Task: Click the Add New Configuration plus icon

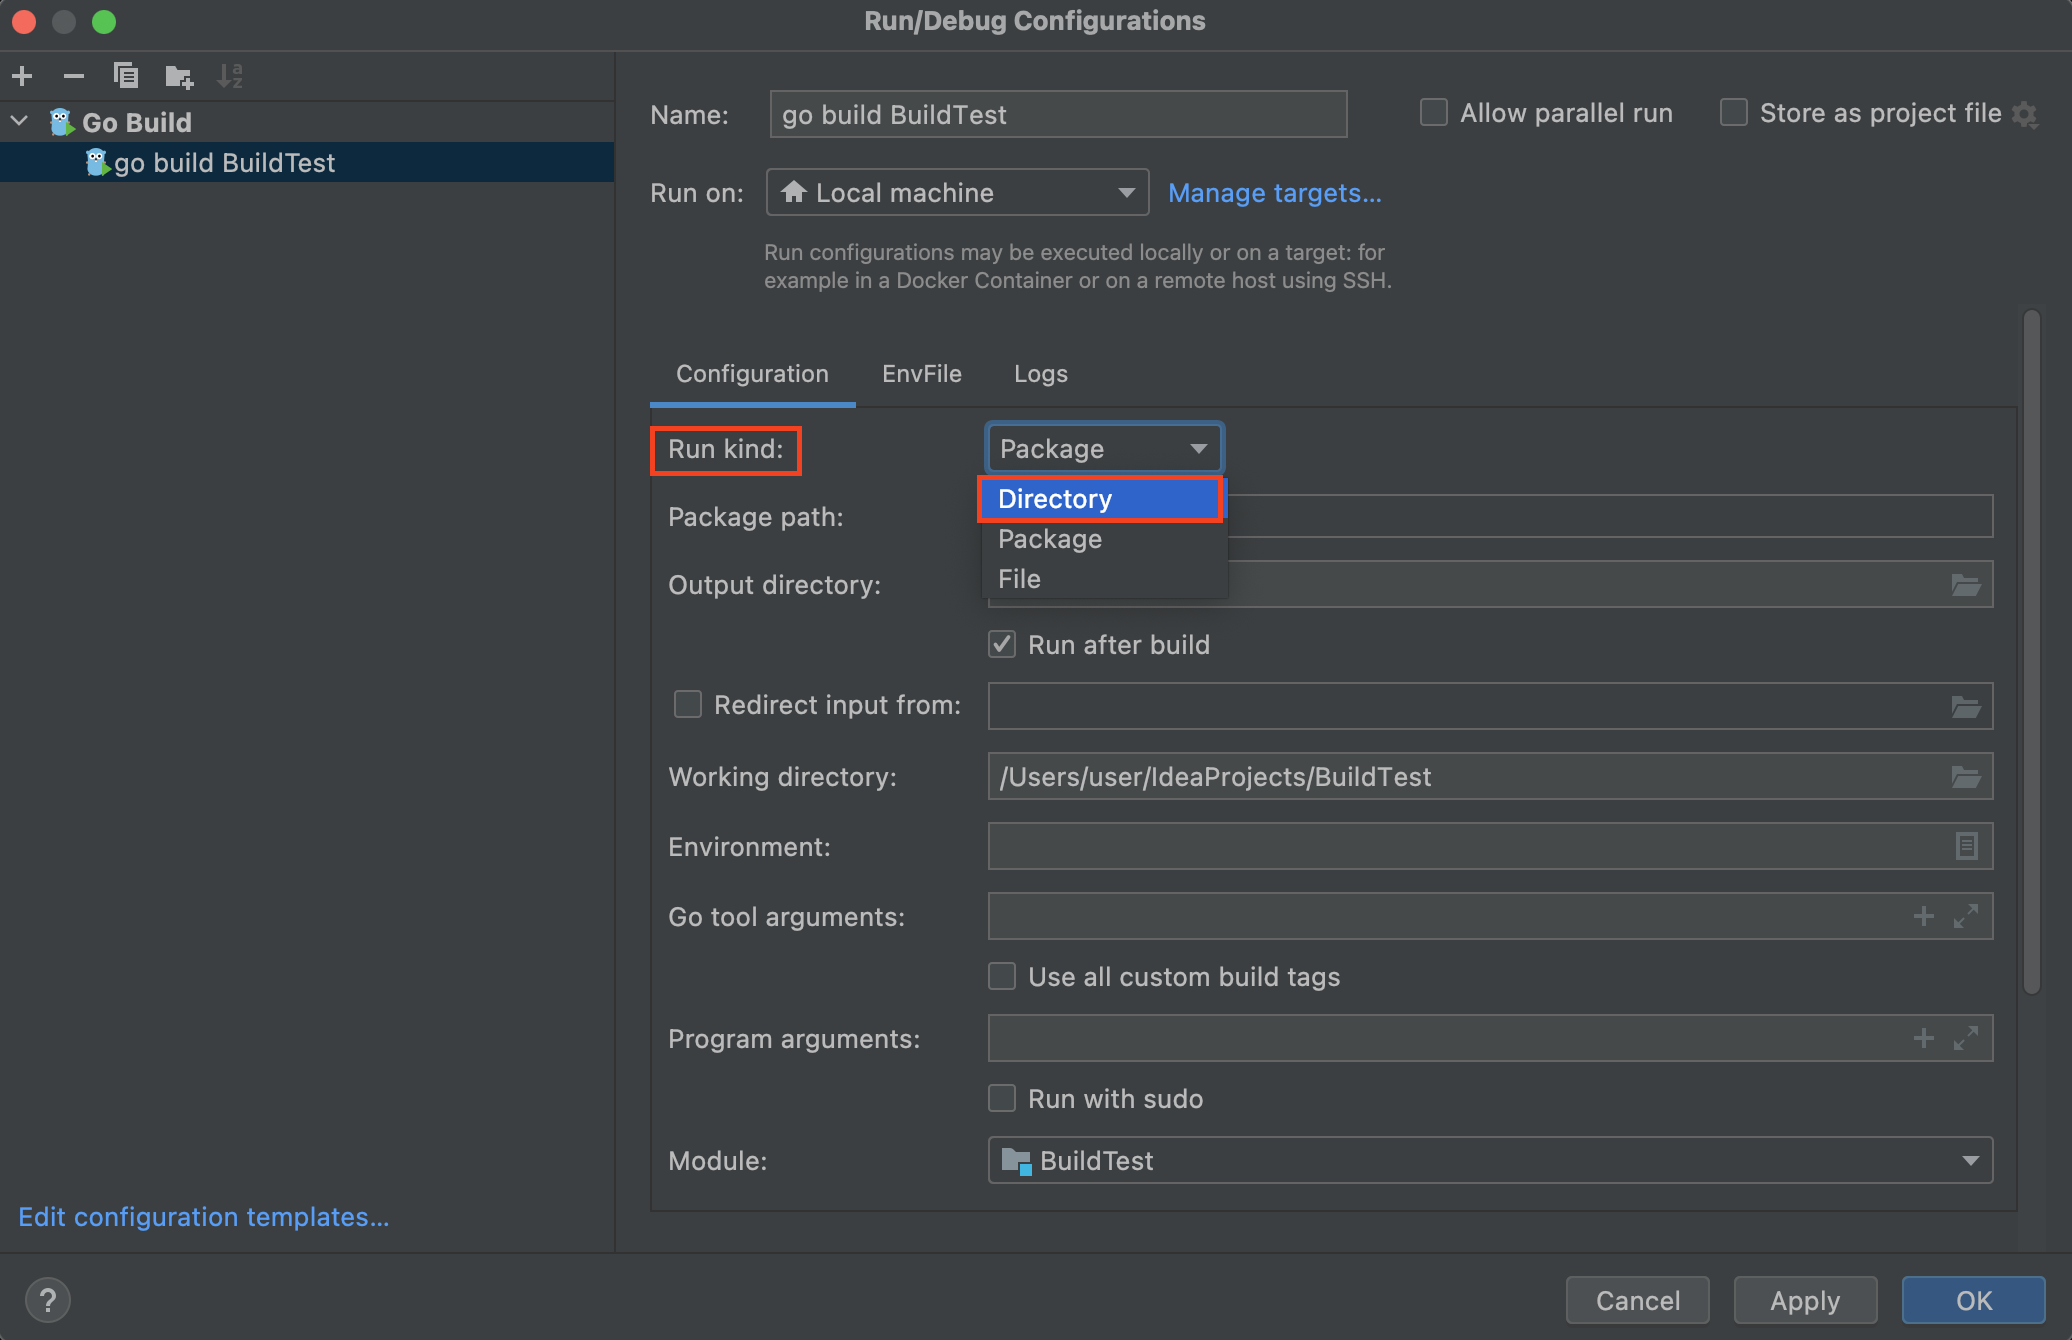Action: 23,76
